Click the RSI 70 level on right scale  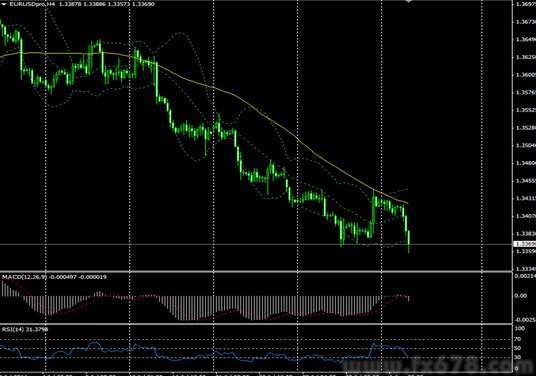(x=518, y=339)
